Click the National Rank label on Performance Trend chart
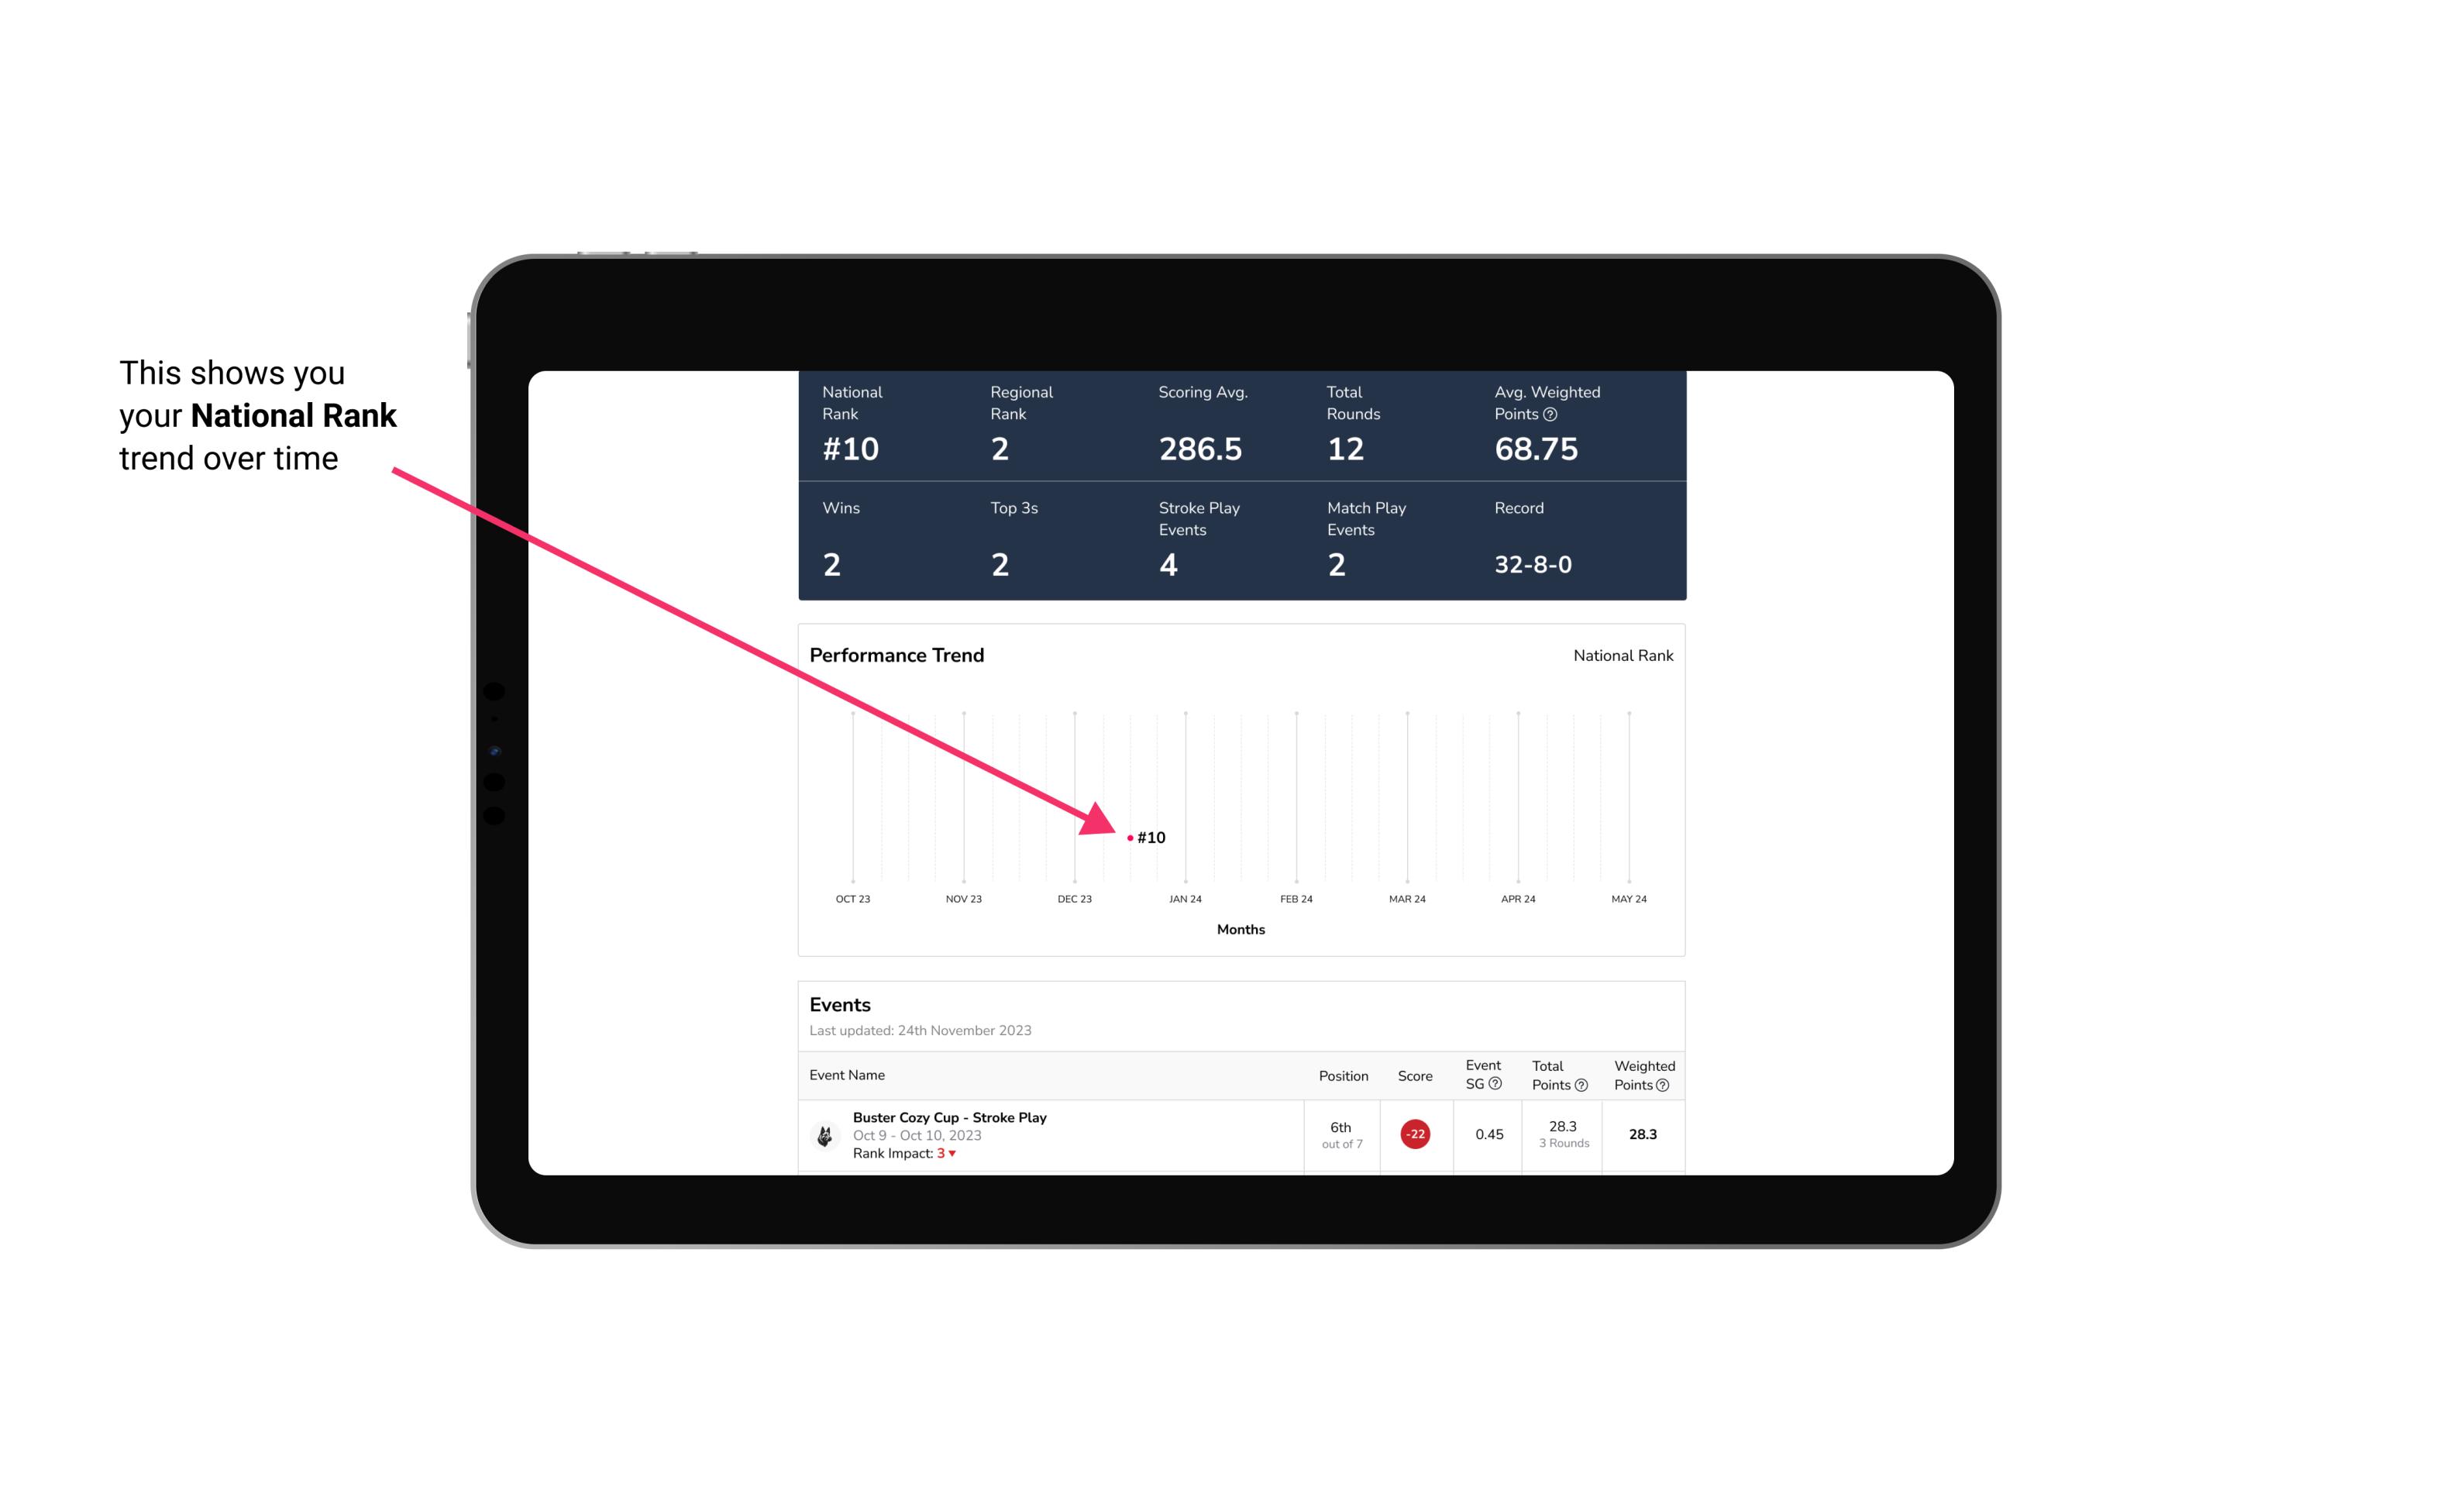 pyautogui.click(x=1621, y=655)
